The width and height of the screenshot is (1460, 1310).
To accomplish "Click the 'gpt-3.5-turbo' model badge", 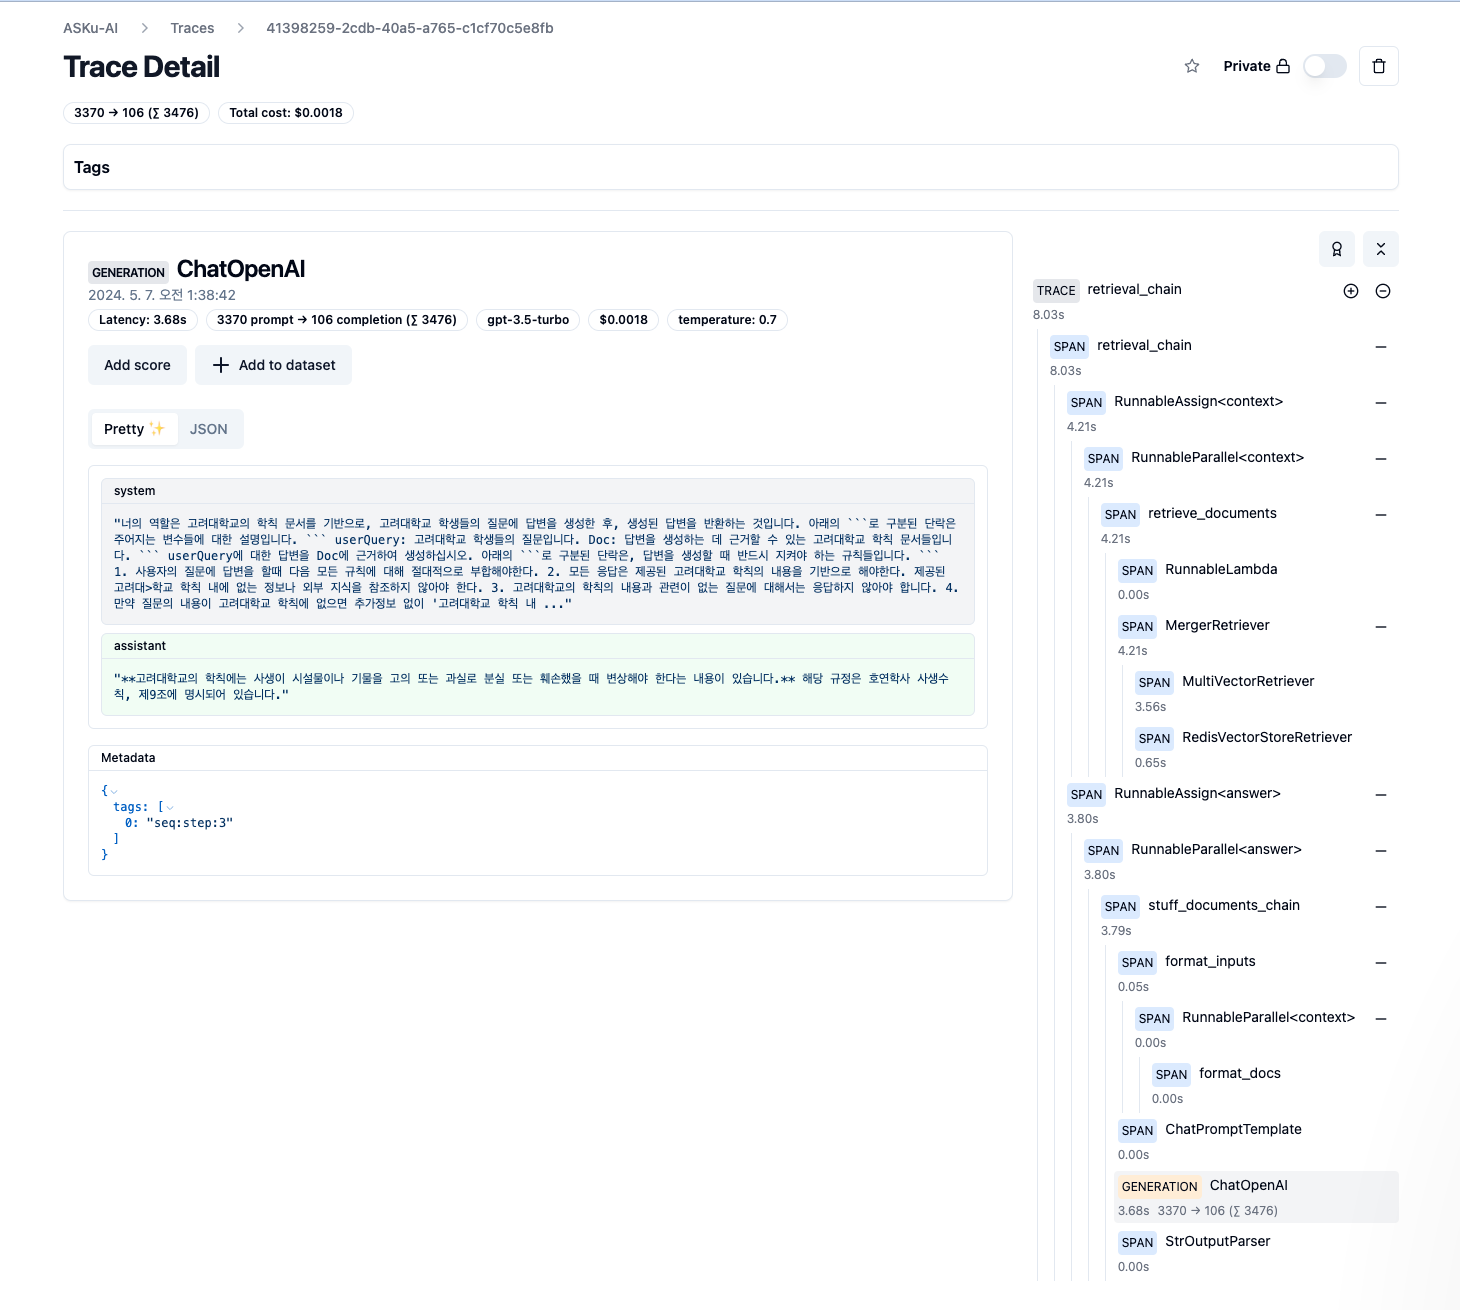I will click(x=528, y=320).
